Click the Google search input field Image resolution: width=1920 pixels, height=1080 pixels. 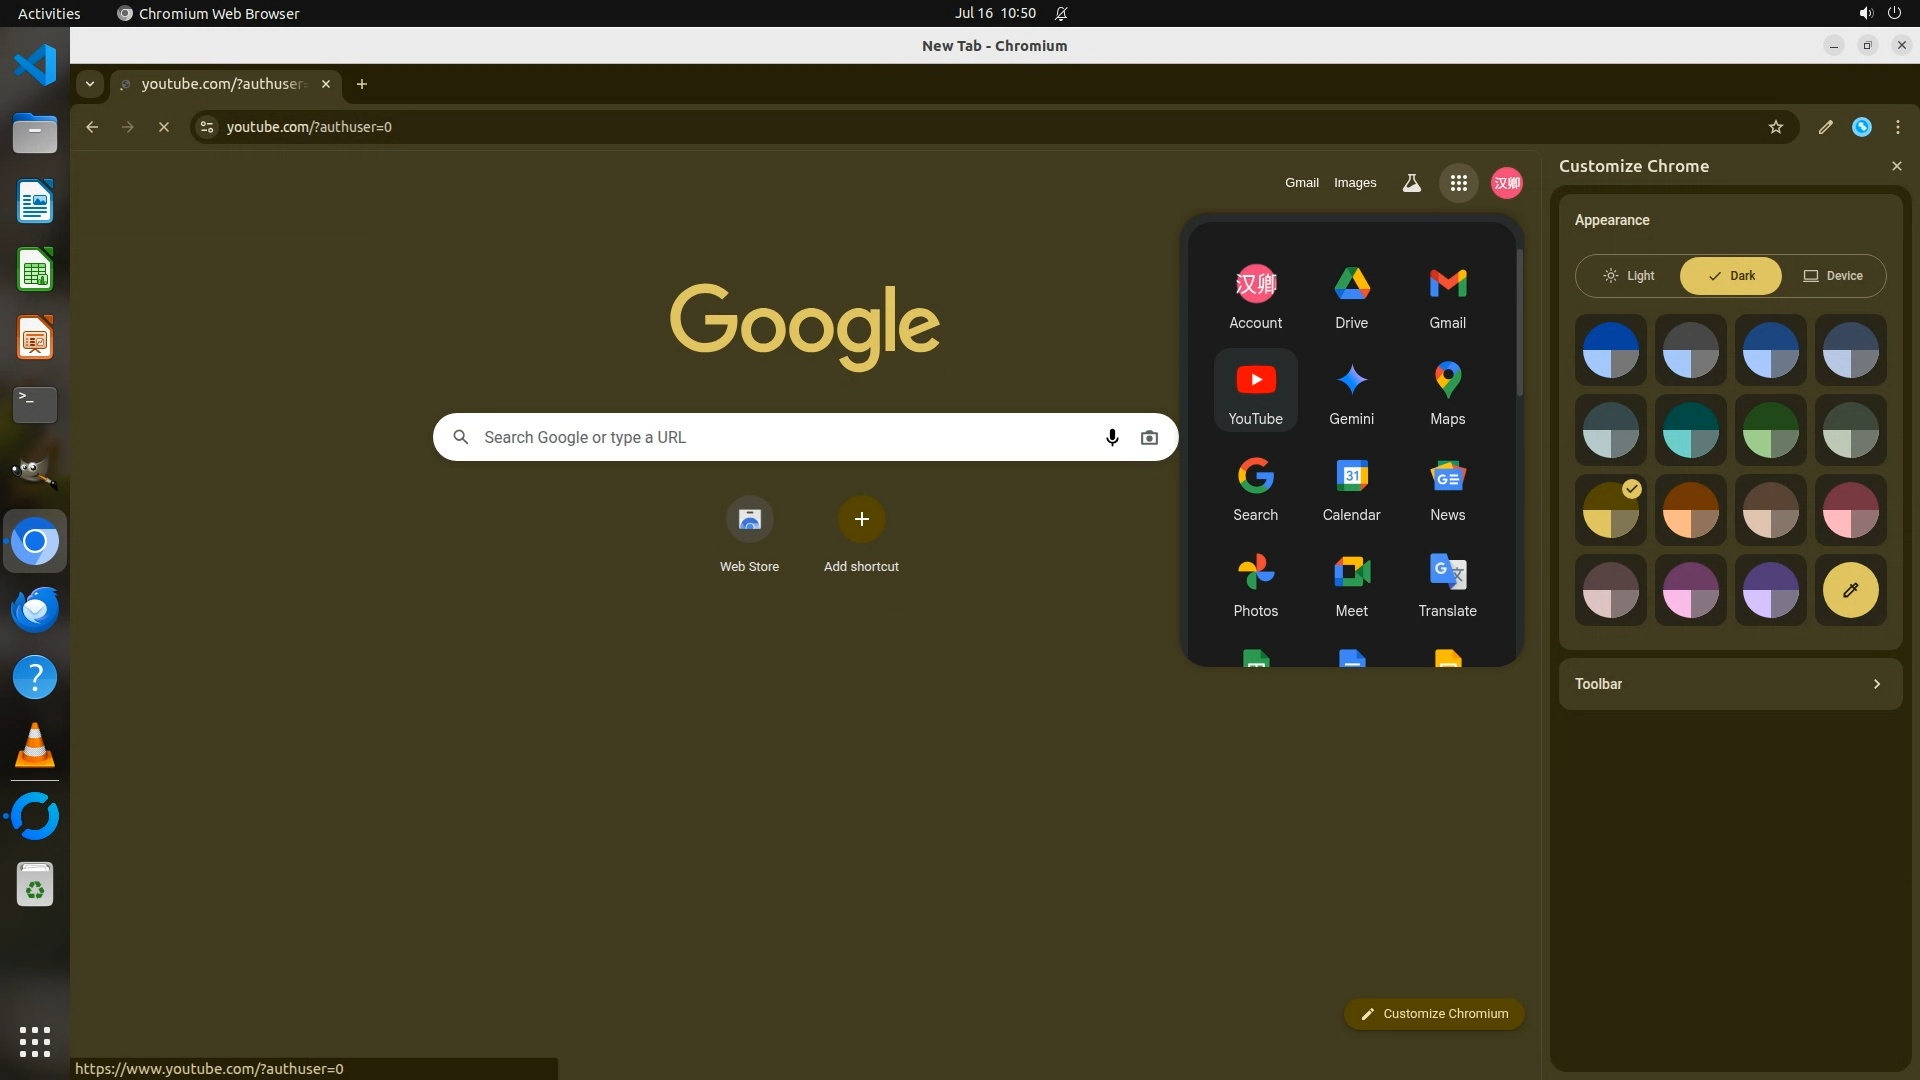pos(780,437)
